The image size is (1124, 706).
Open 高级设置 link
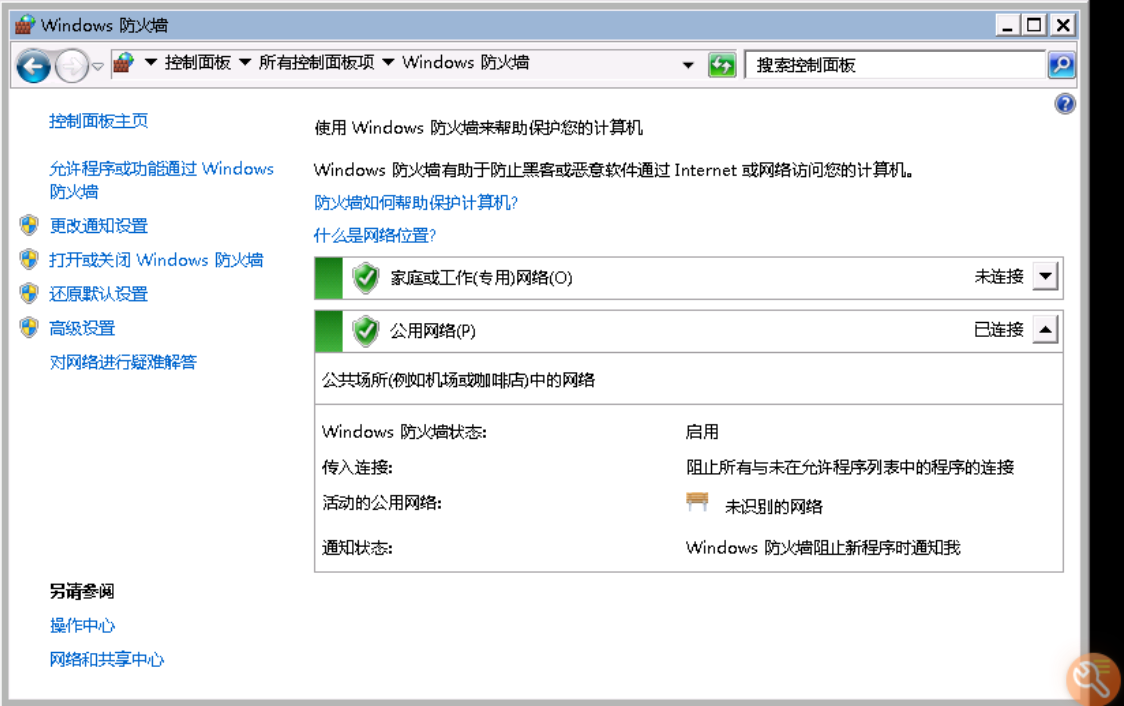[x=82, y=328]
